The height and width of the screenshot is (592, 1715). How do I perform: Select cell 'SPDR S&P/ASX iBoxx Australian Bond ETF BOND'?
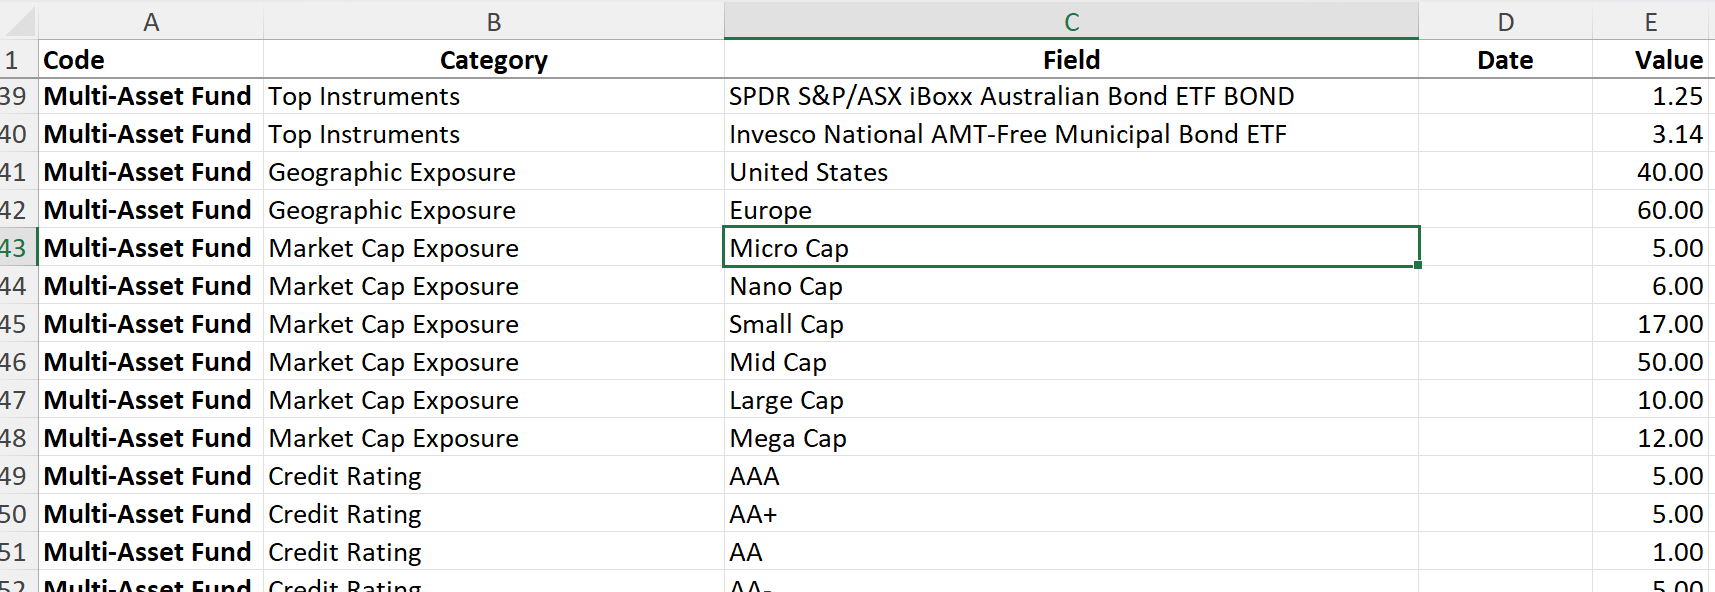[1071, 96]
